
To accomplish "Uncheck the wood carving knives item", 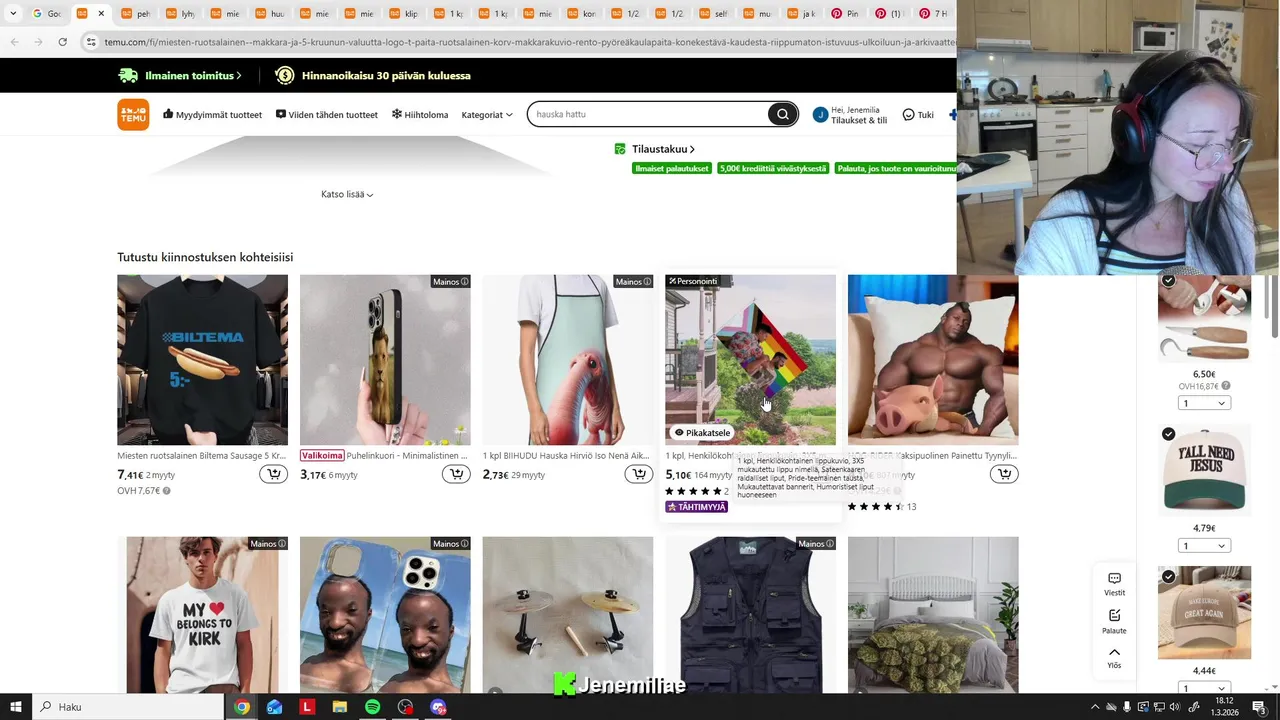I will pyautogui.click(x=1168, y=281).
